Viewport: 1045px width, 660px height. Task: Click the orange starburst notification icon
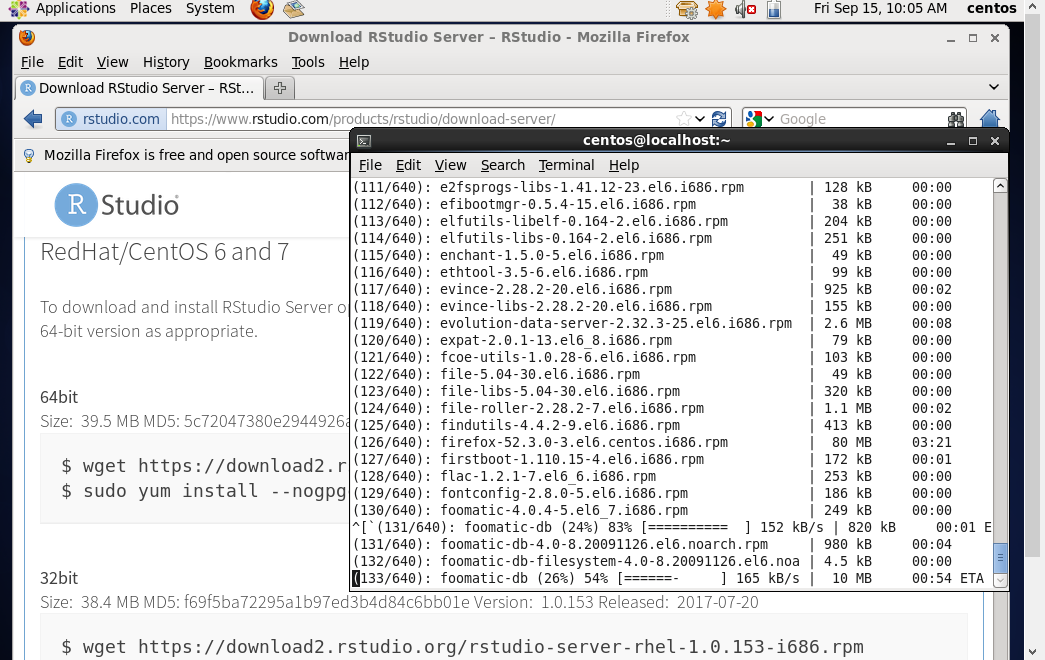(715, 9)
